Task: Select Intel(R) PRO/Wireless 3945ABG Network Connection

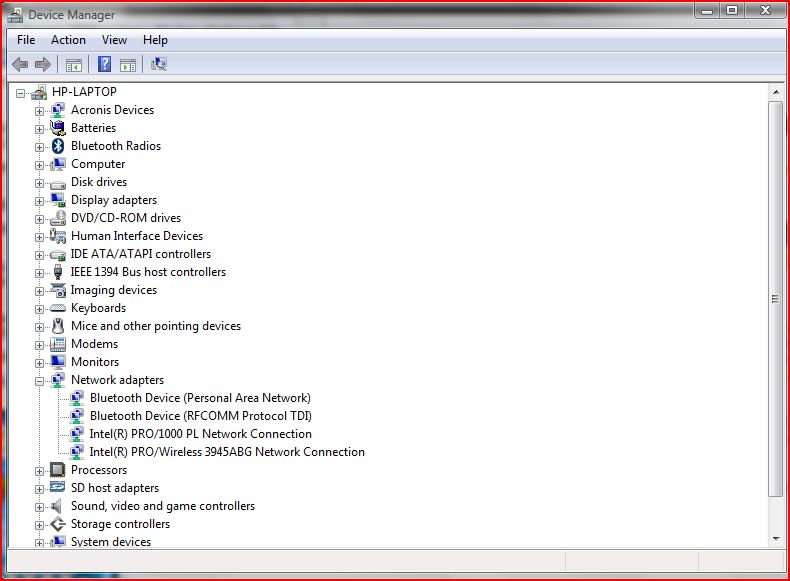Action: [227, 452]
